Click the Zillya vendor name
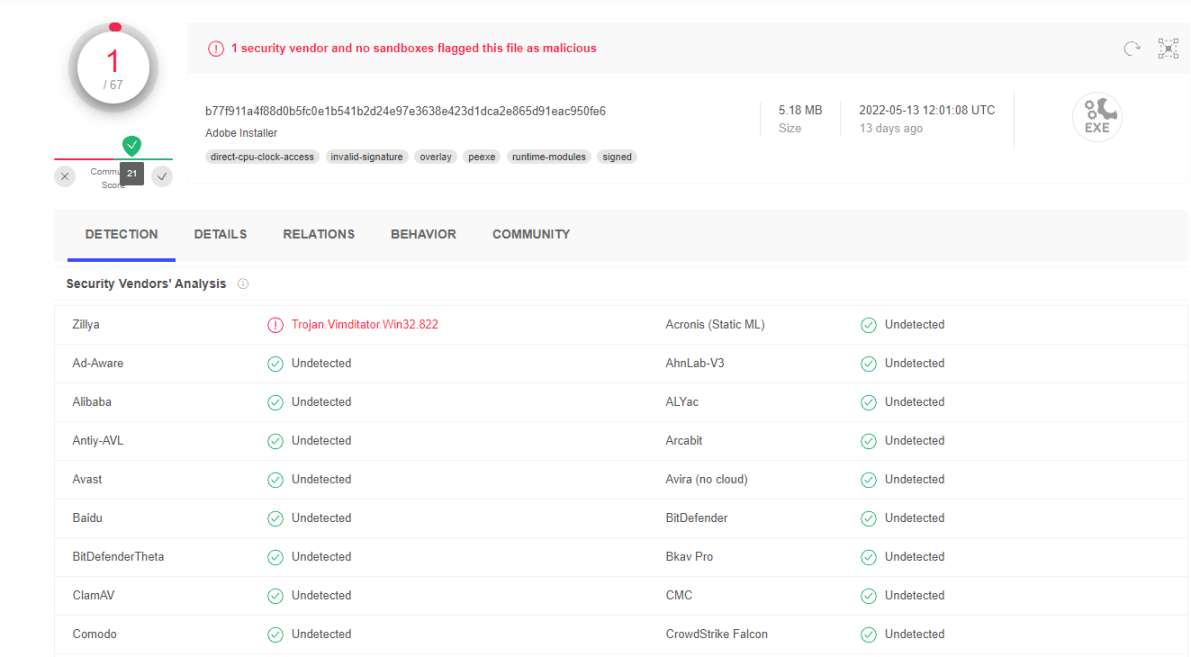Screen dimensions: 1191x657 [86, 324]
